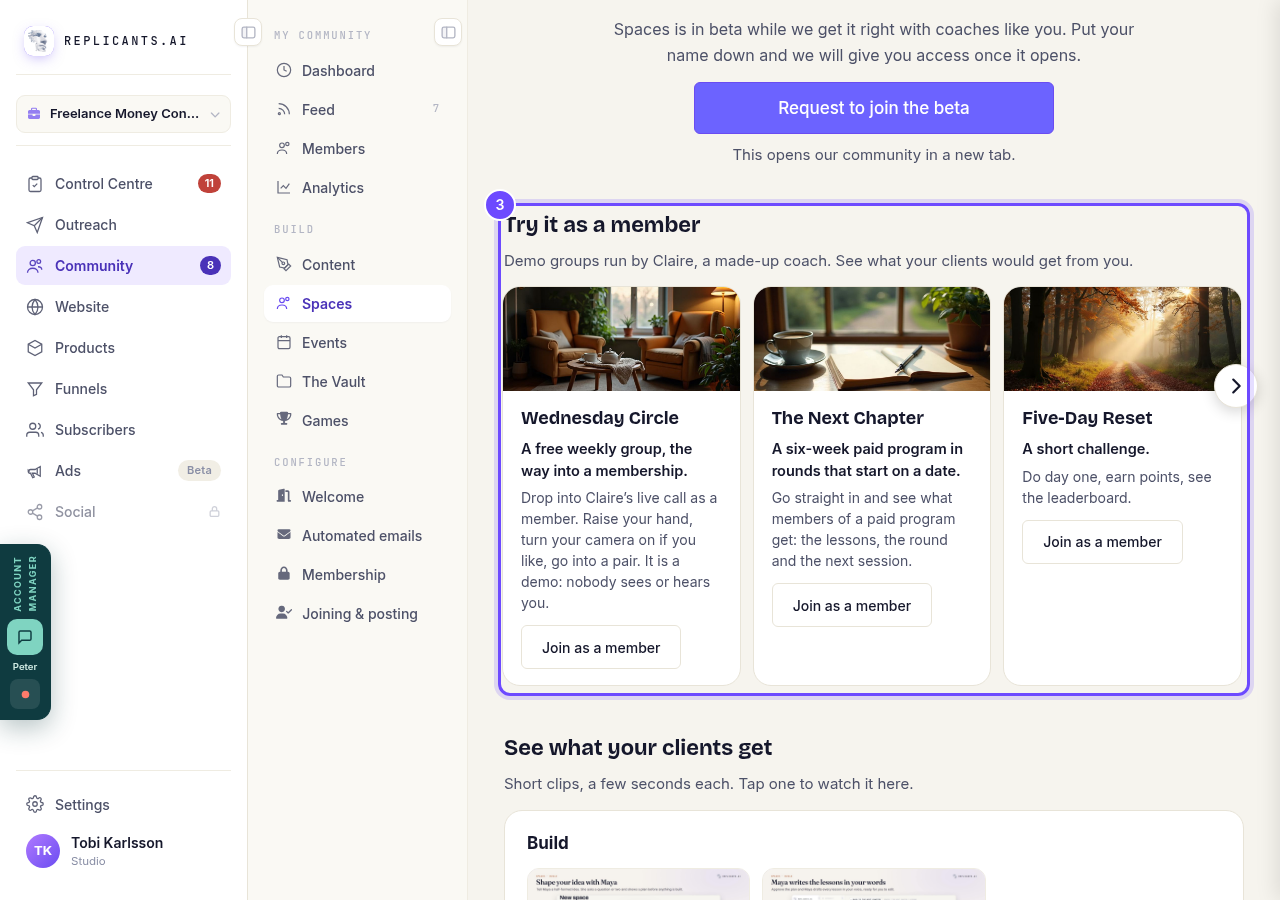Screen dimensions: 1280x900
Task: Select Products in main sidebar
Action: [123, 348]
